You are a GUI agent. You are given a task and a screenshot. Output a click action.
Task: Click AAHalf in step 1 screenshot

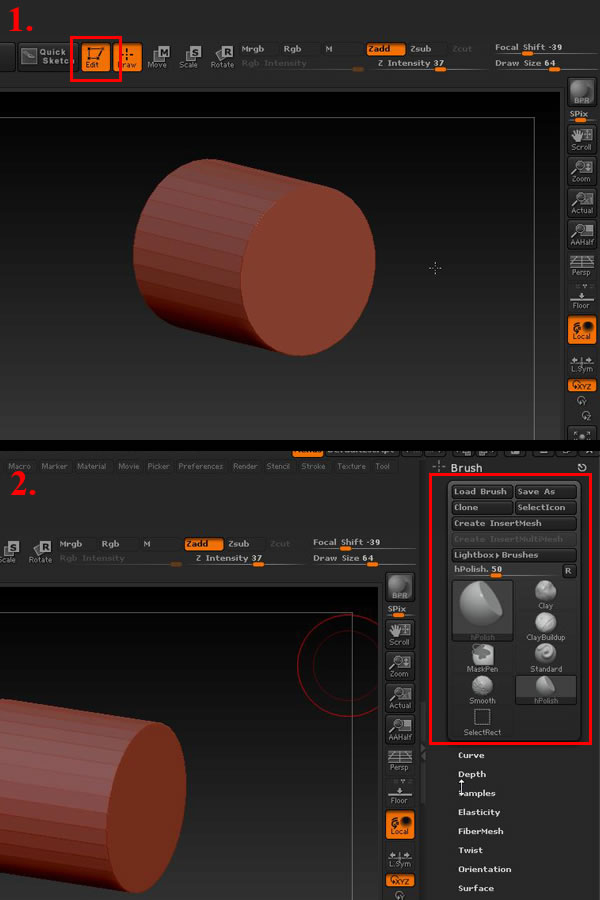click(x=581, y=234)
